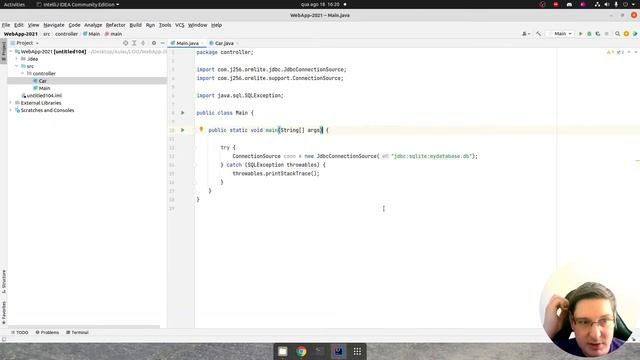Close the Car.java editor tab

237,43
